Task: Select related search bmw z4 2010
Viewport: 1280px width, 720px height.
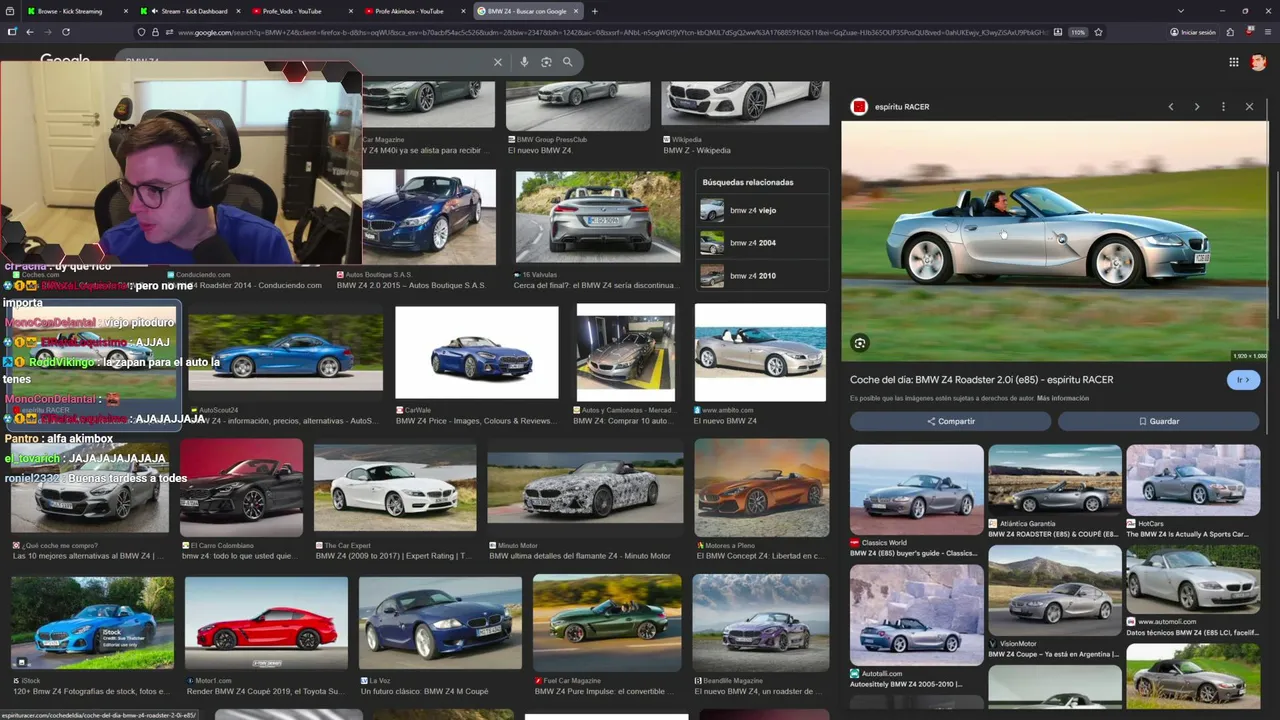Action: (762, 275)
